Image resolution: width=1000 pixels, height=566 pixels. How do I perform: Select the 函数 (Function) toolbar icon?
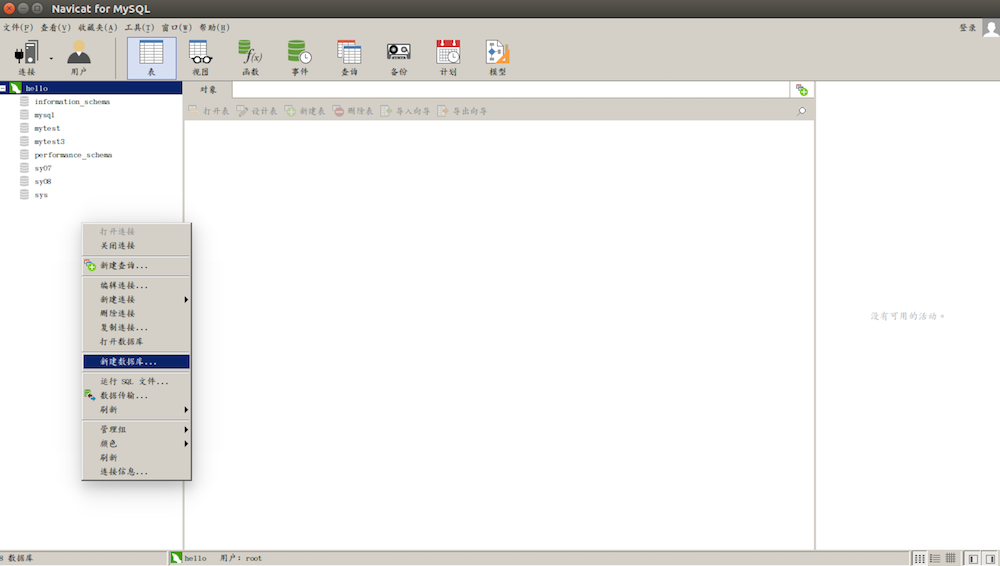[250, 58]
